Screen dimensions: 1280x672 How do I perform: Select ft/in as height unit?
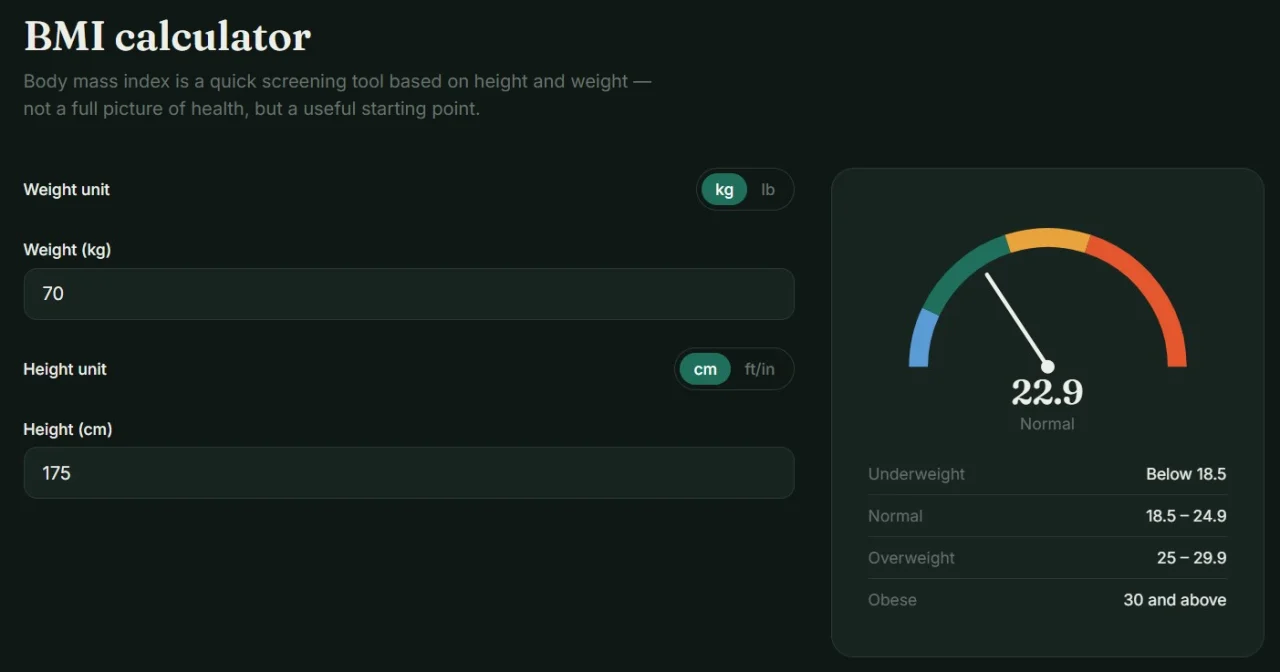[760, 369]
